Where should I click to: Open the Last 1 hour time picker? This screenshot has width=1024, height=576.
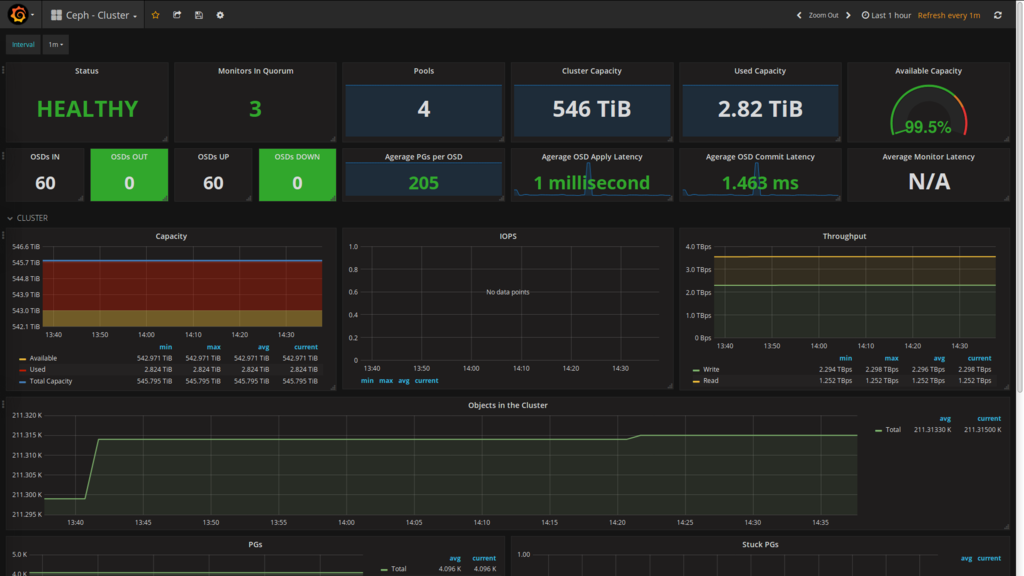point(890,15)
